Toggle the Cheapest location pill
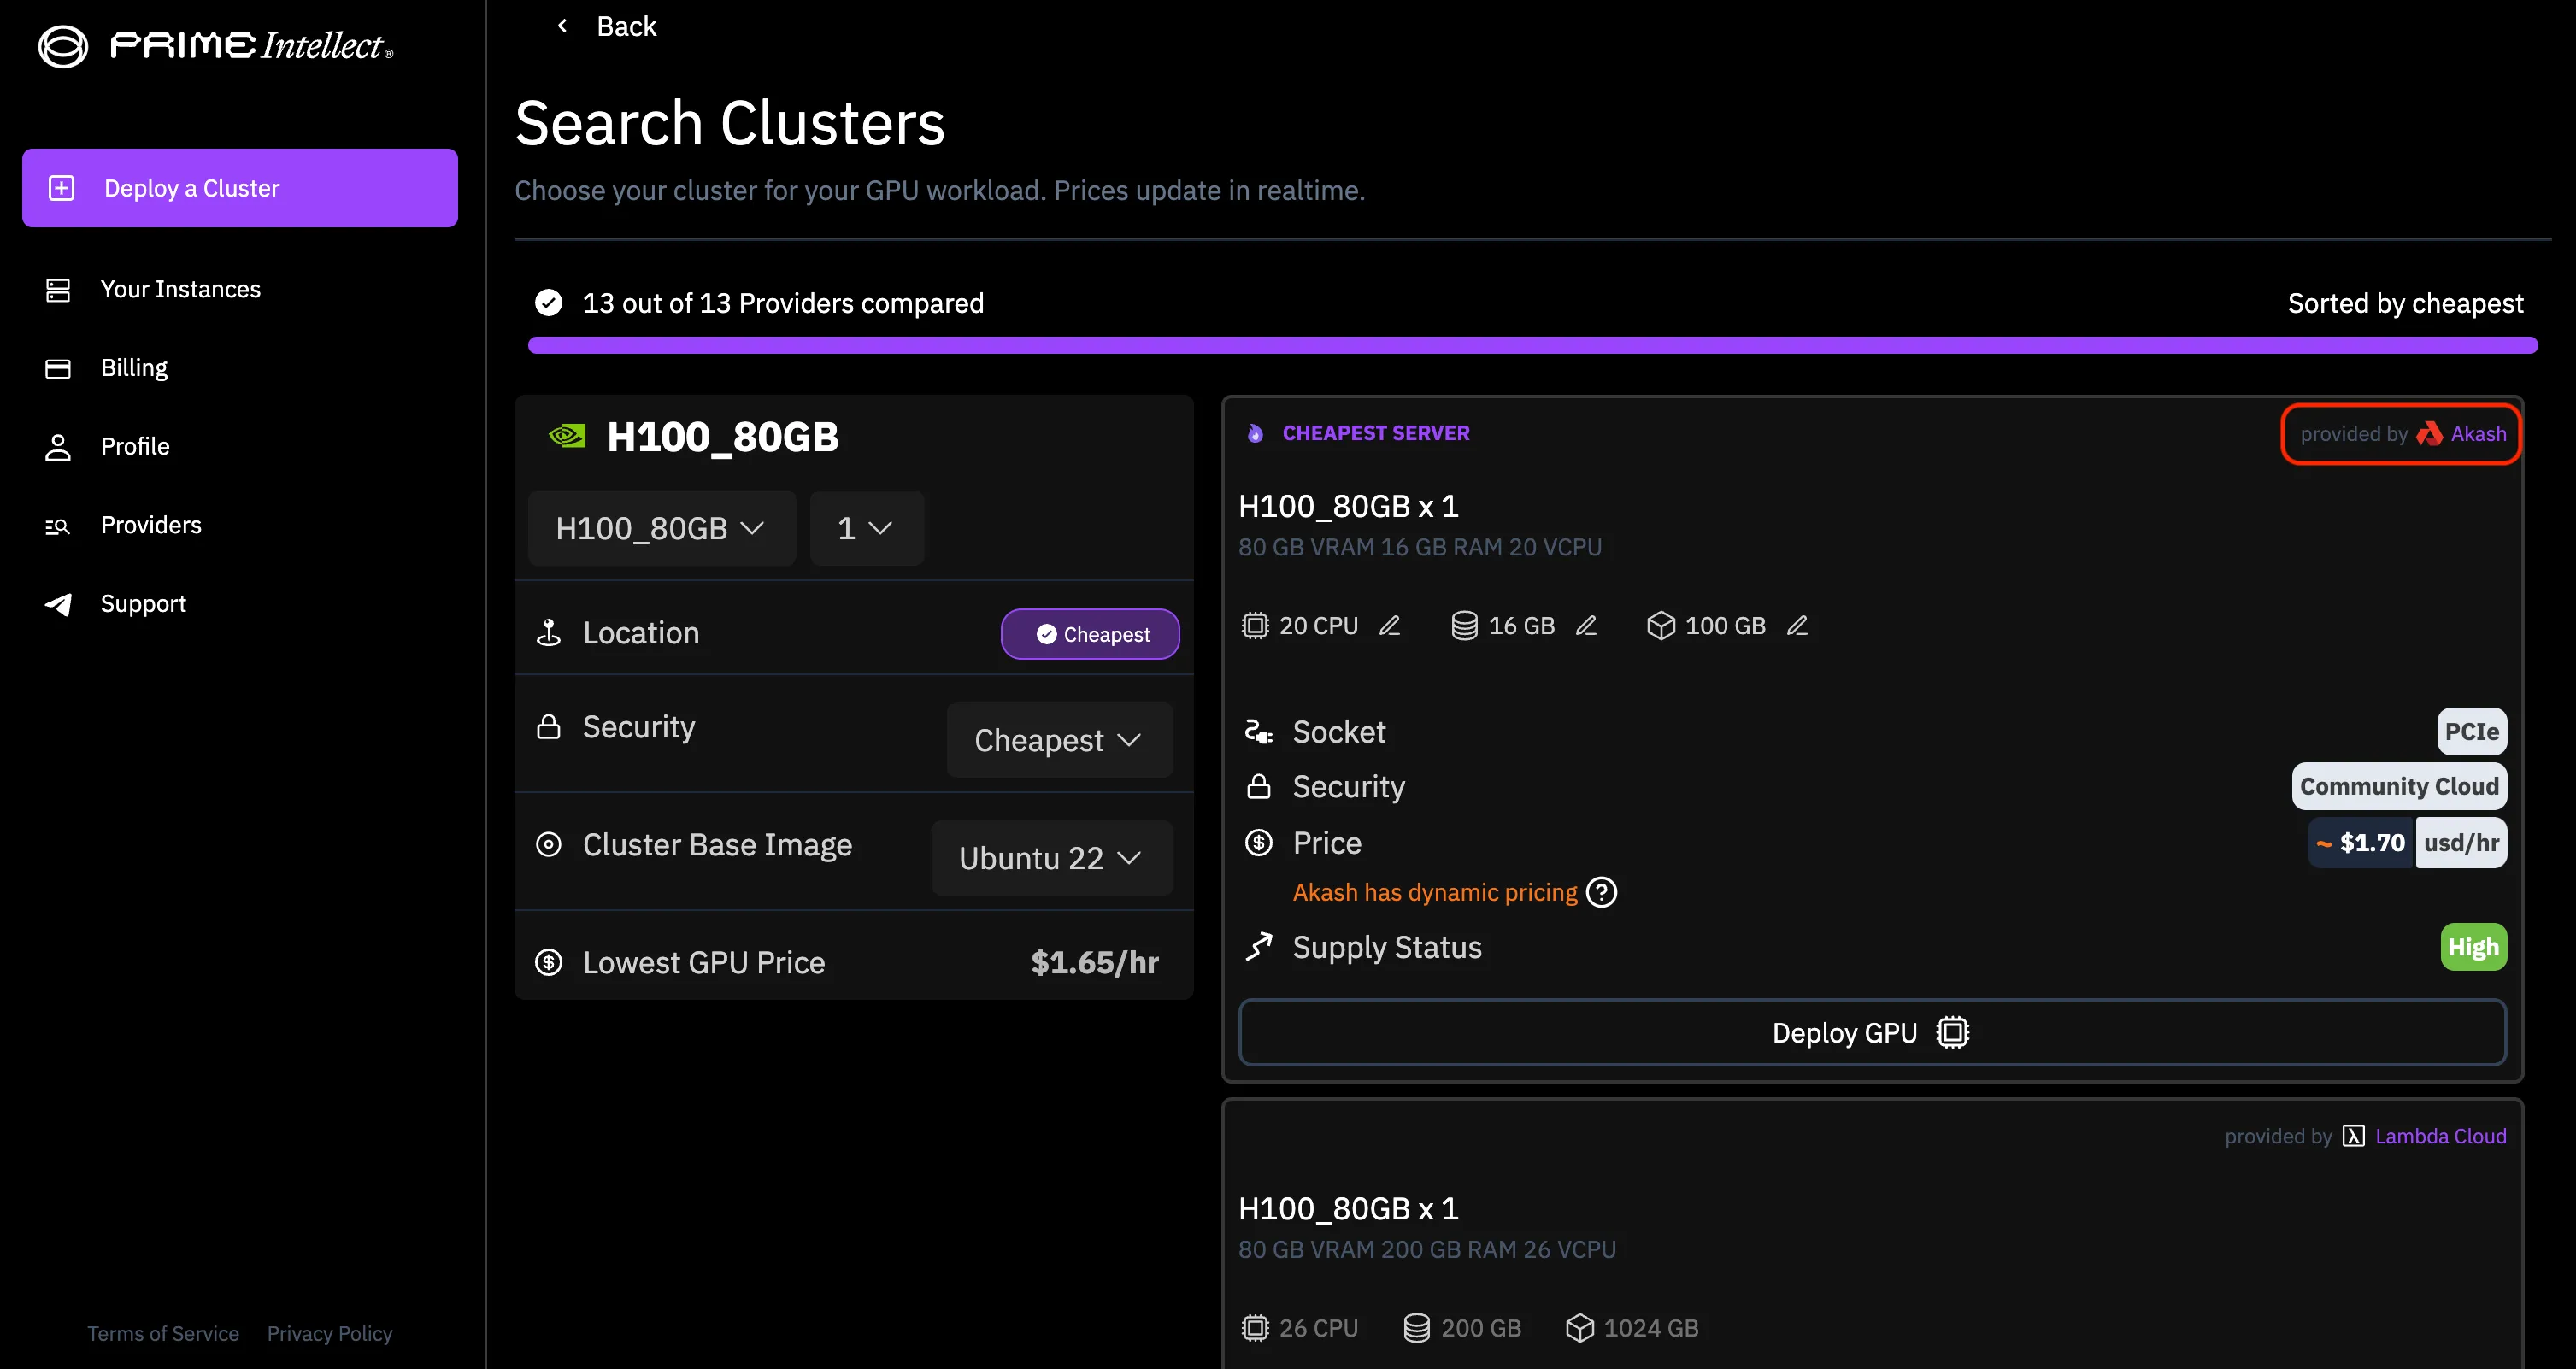Screen dimensions: 2576x1369 click(x=1090, y=634)
